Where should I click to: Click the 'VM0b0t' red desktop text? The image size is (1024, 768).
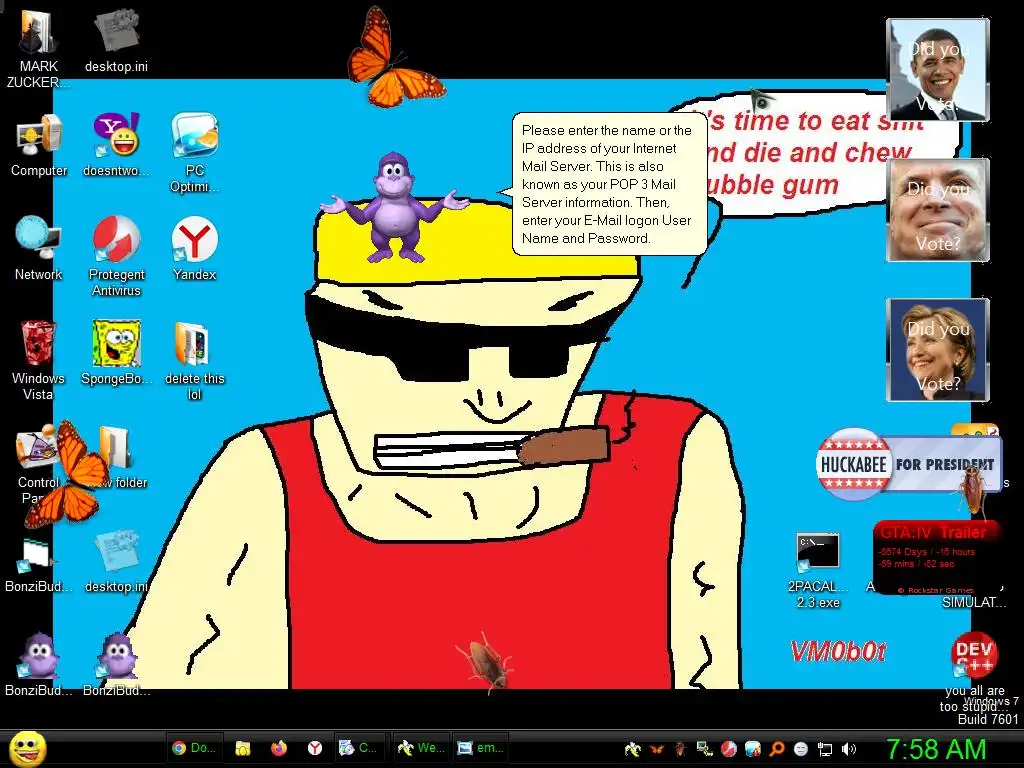click(x=838, y=651)
